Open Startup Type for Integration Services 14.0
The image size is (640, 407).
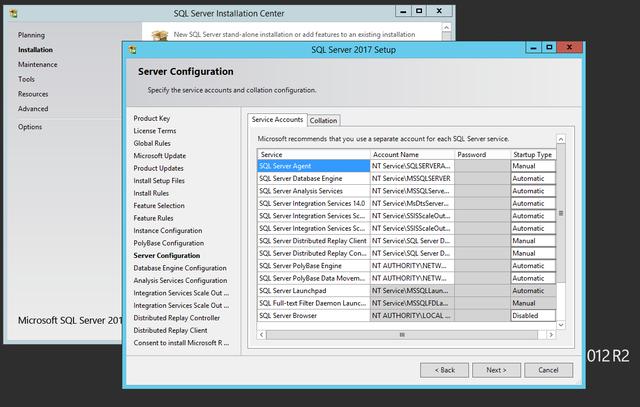click(x=533, y=203)
